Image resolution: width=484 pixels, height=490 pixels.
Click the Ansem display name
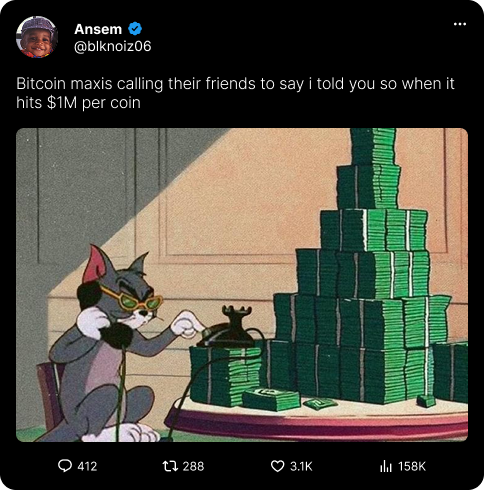98,29
